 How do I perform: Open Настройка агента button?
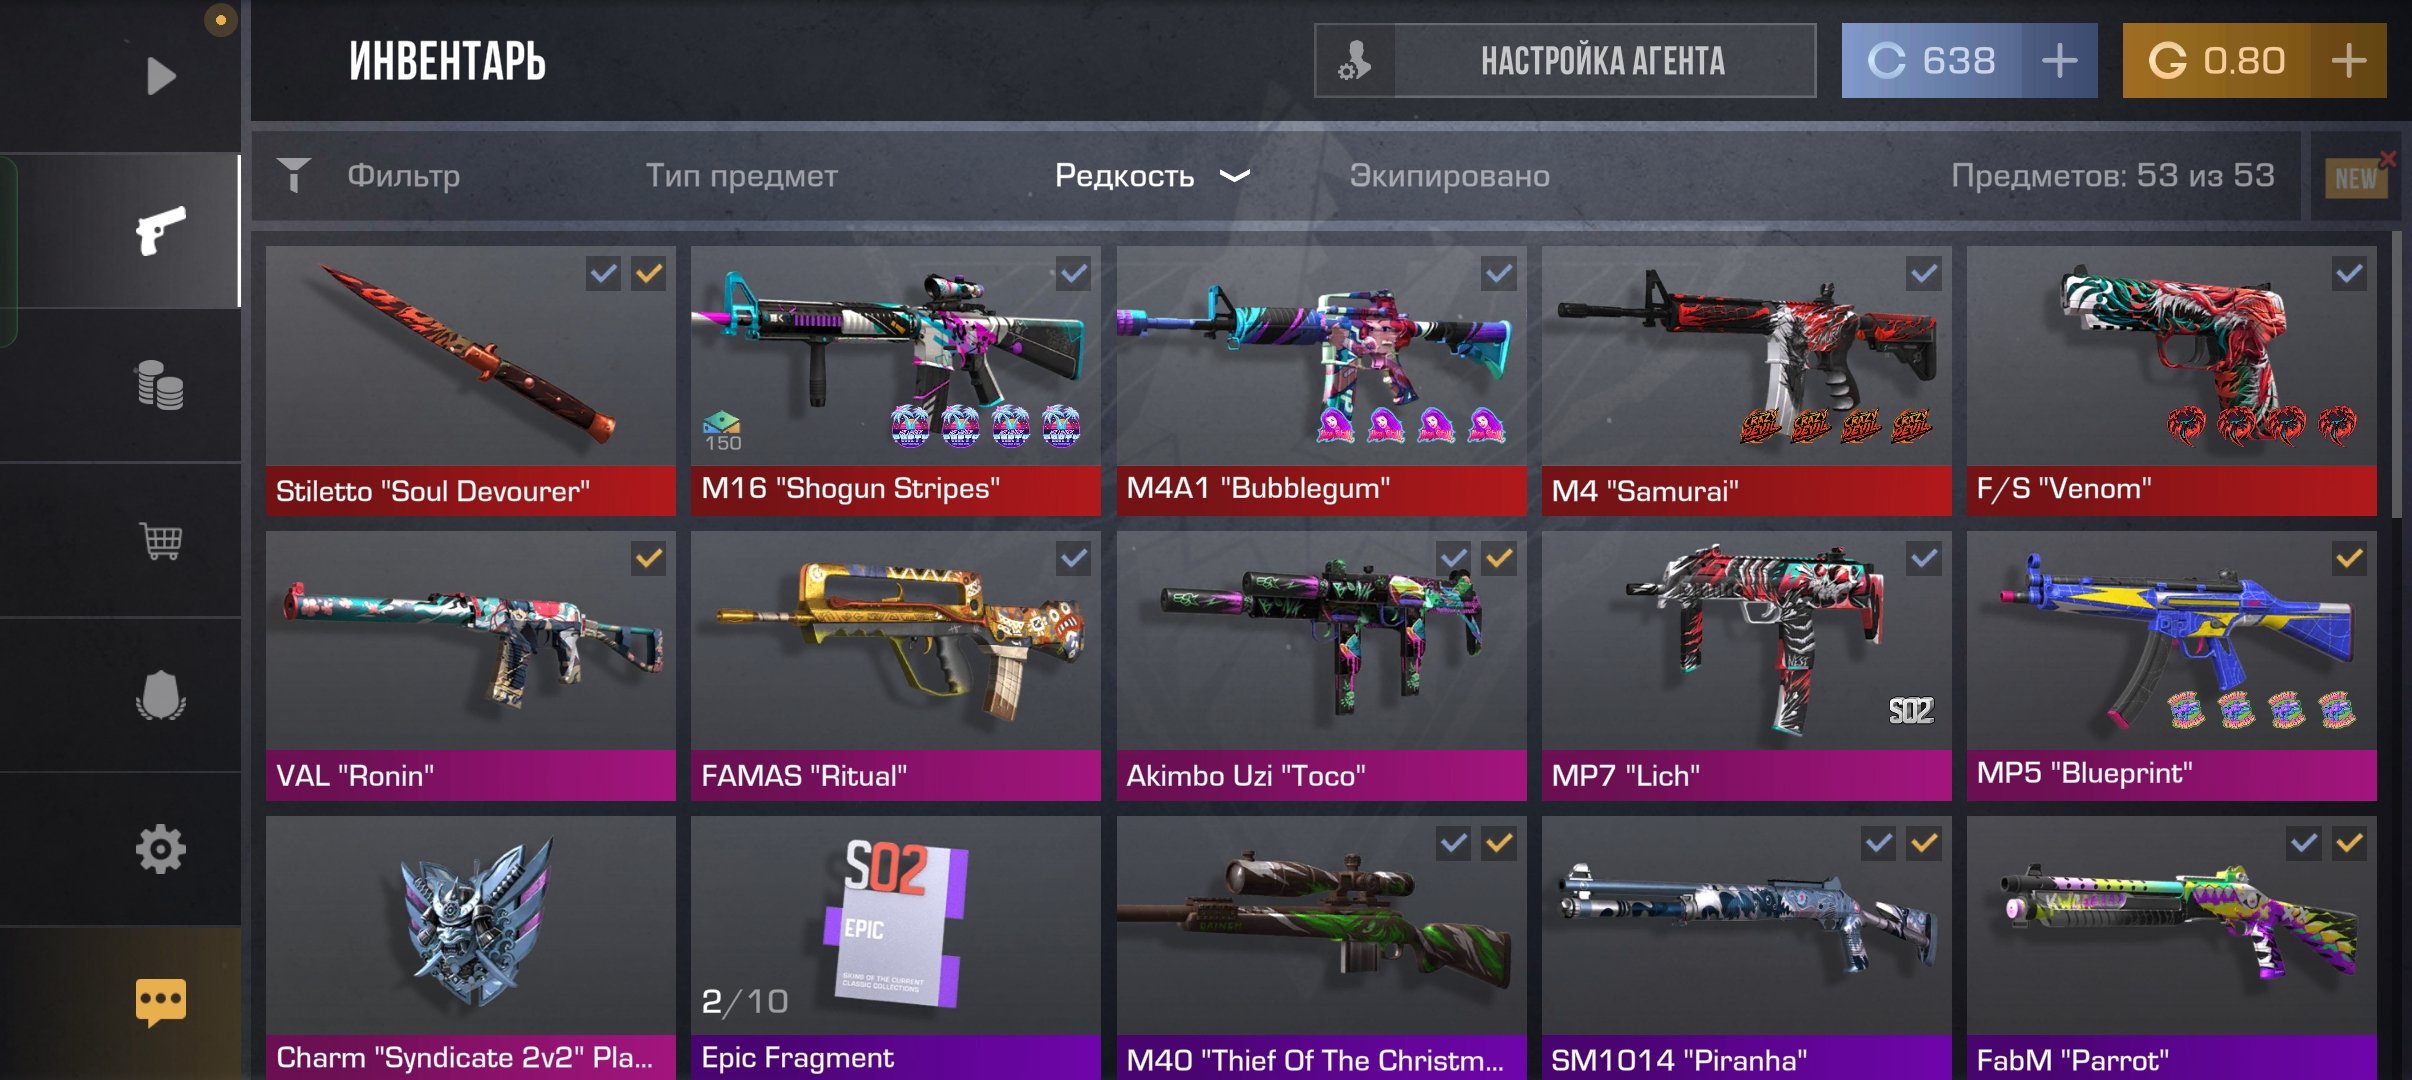click(1565, 61)
